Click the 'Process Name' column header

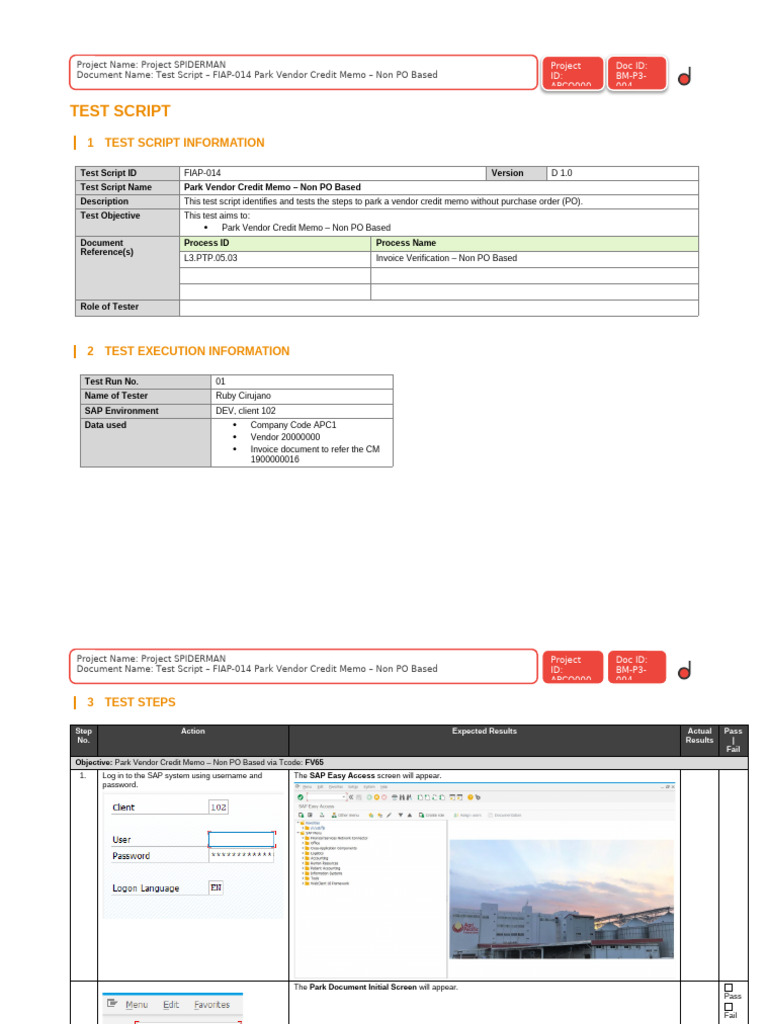coord(534,243)
